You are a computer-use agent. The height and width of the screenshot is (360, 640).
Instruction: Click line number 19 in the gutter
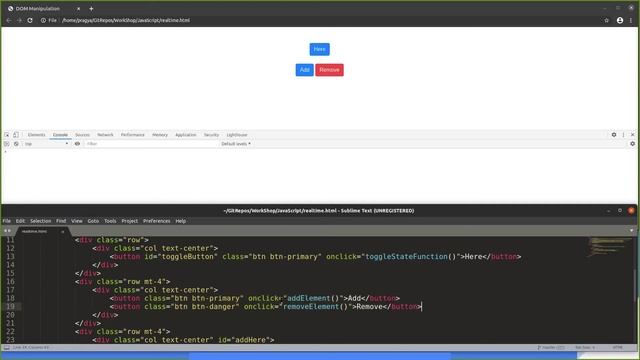coord(10,307)
